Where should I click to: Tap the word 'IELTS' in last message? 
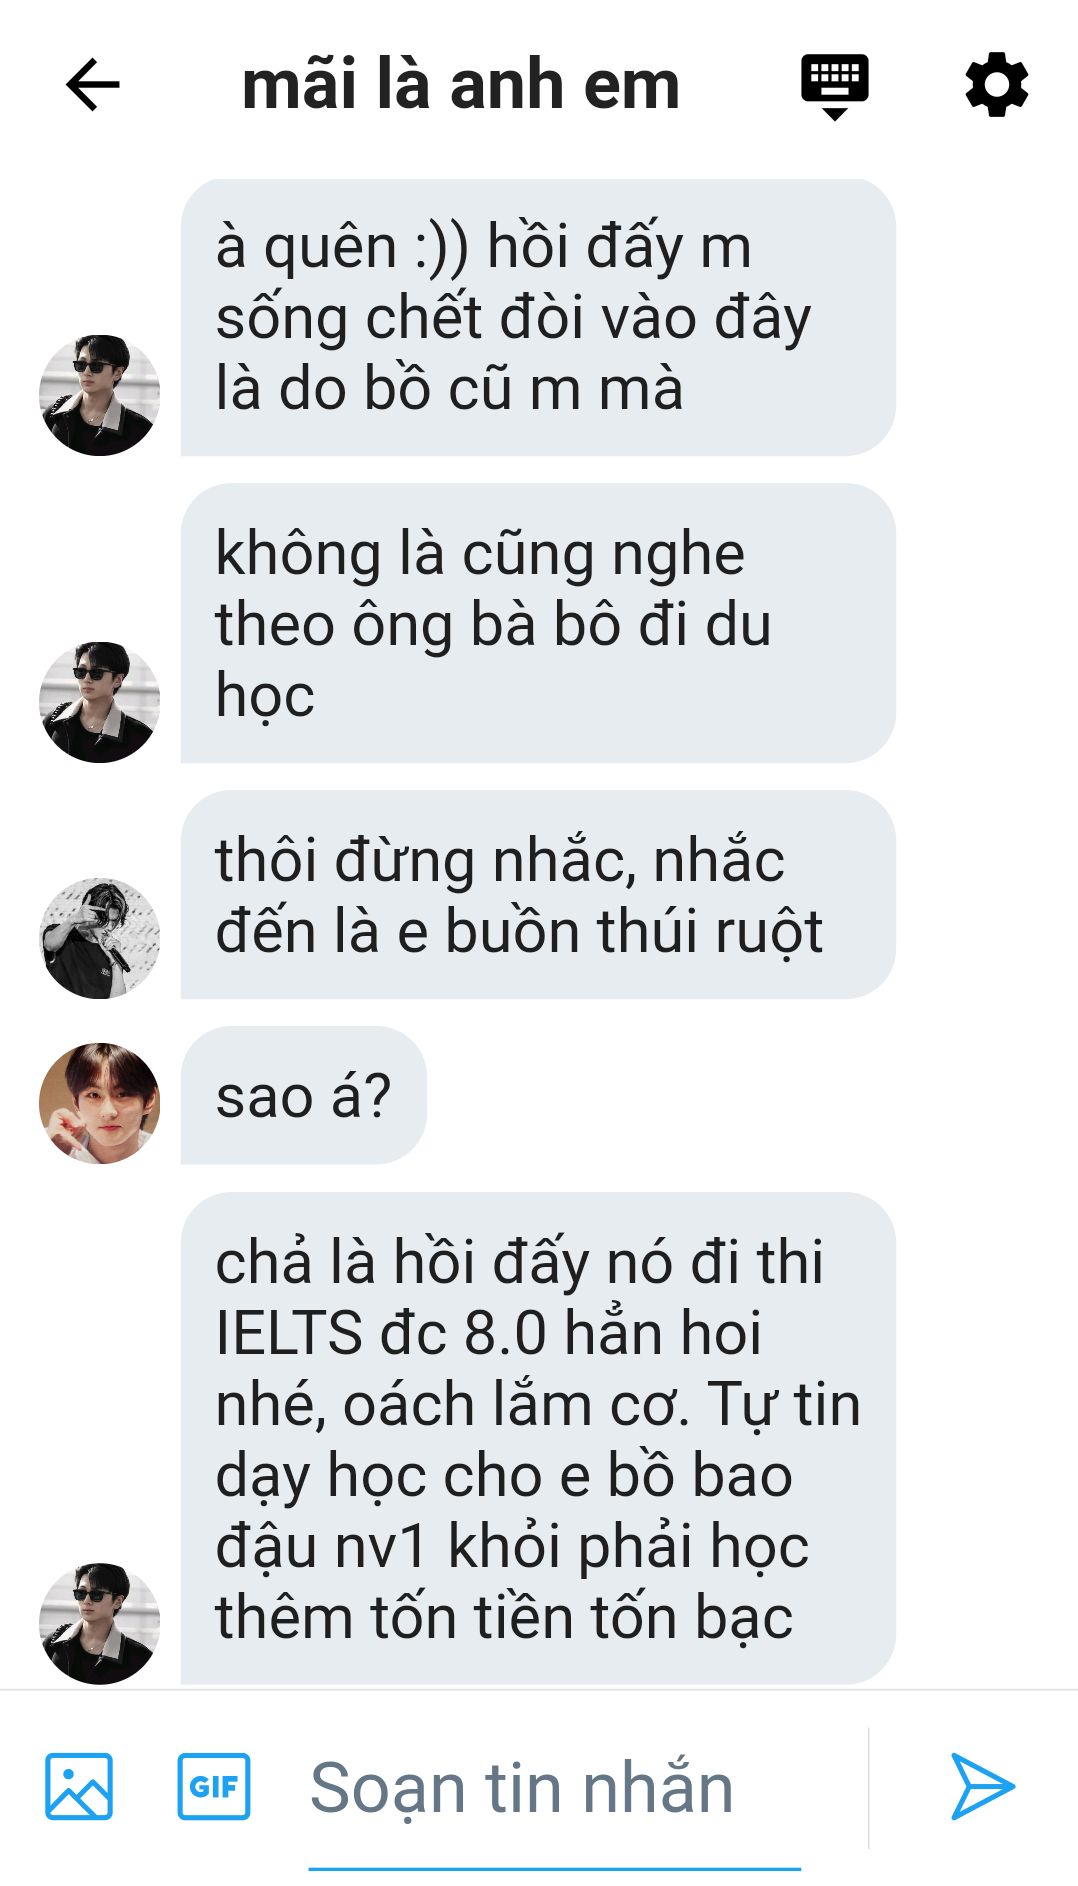click(x=289, y=1333)
